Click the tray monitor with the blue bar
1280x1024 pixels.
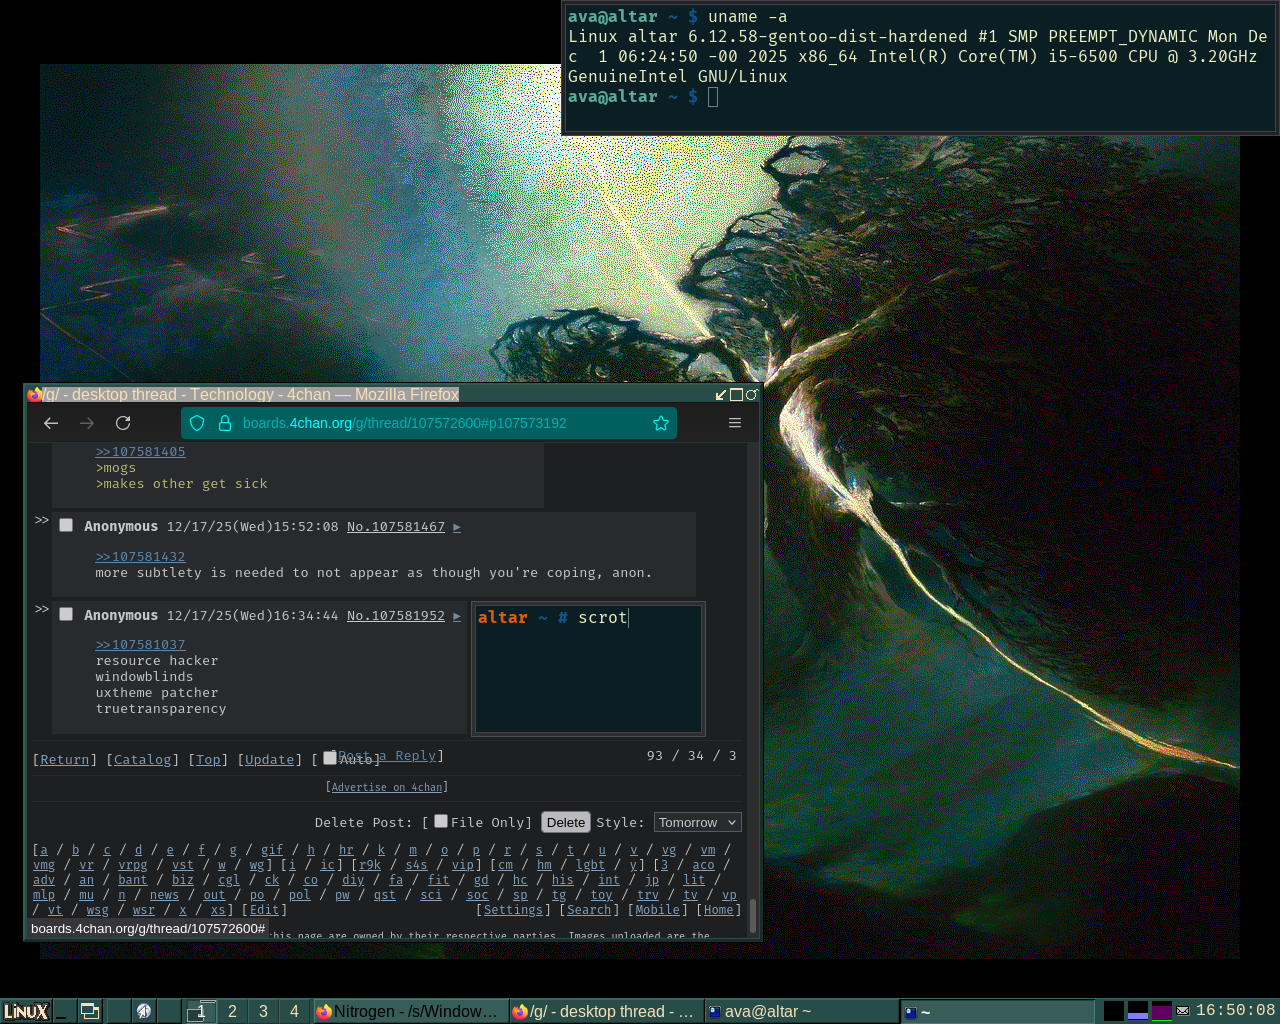click(1138, 1011)
